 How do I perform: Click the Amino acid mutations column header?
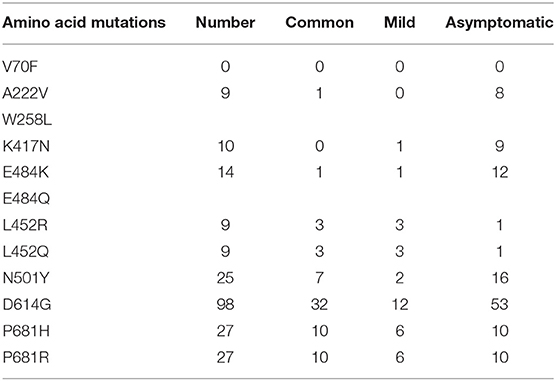(x=84, y=23)
